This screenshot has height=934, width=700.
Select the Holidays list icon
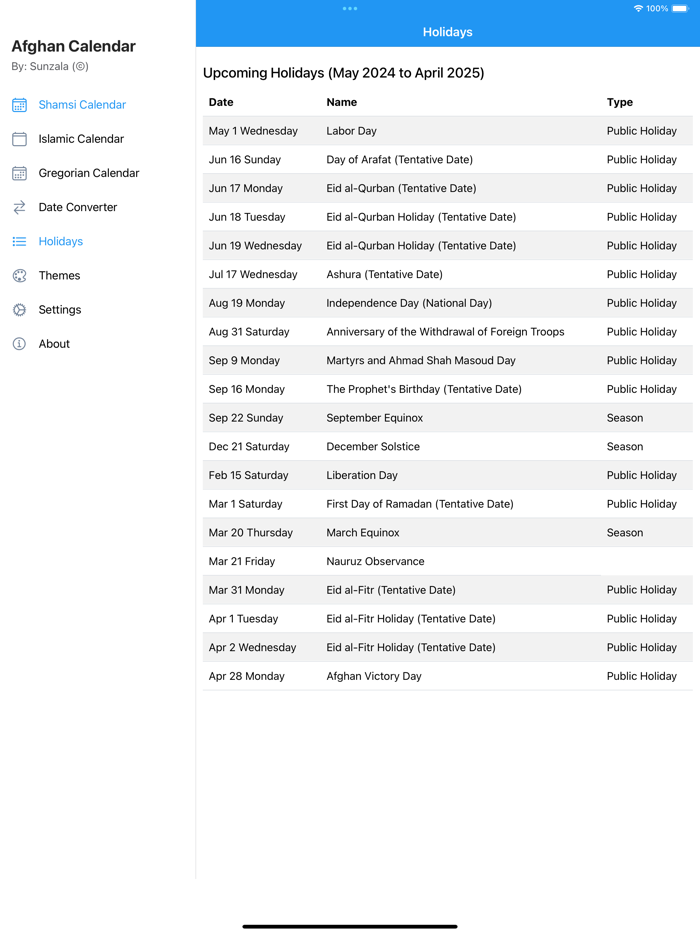(x=19, y=241)
